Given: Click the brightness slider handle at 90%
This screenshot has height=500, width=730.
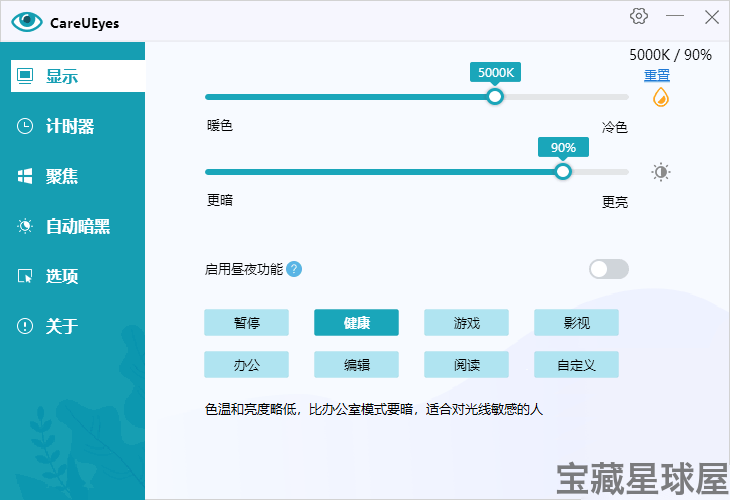Looking at the screenshot, I should pos(563,172).
